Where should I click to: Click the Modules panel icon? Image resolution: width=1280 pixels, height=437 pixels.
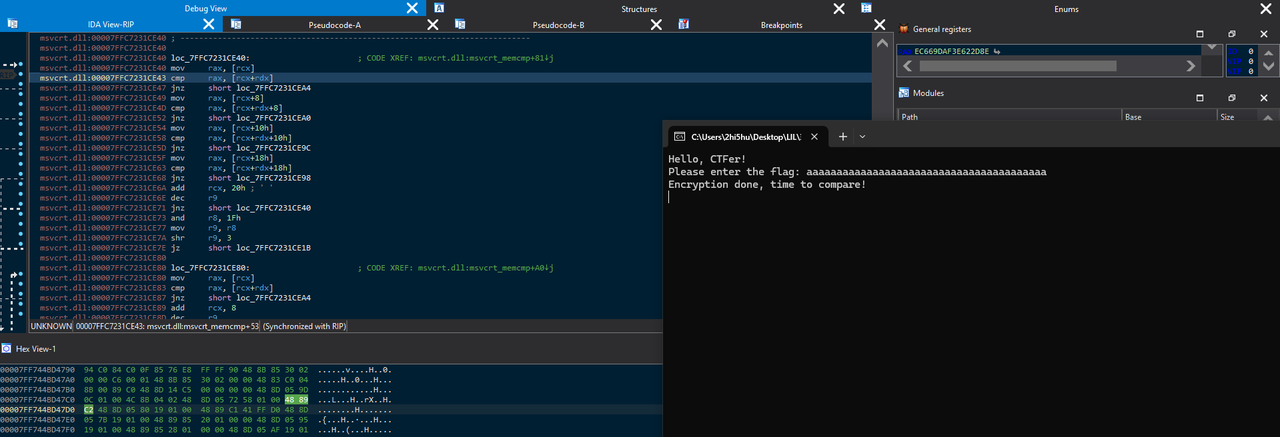[x=905, y=93]
